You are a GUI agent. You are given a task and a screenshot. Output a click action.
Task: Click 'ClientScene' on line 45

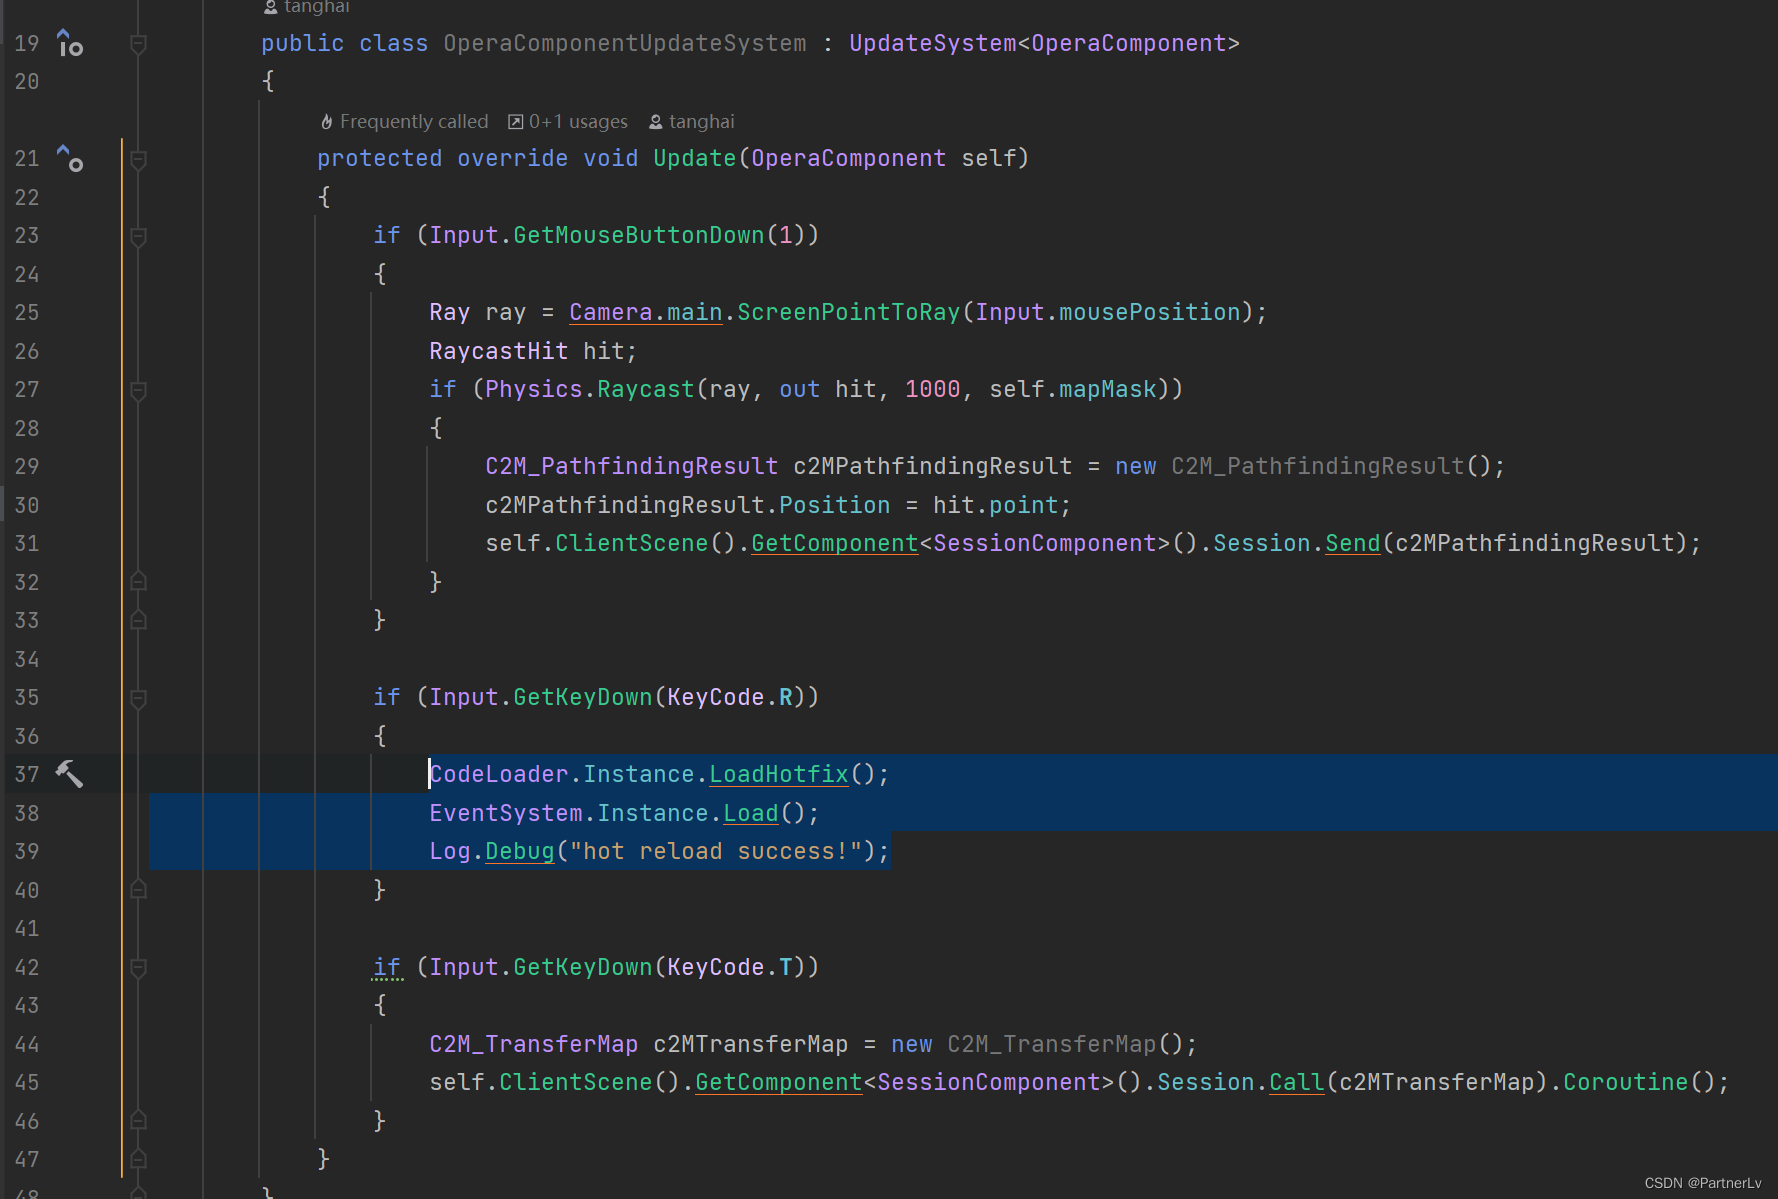coord(576,1082)
